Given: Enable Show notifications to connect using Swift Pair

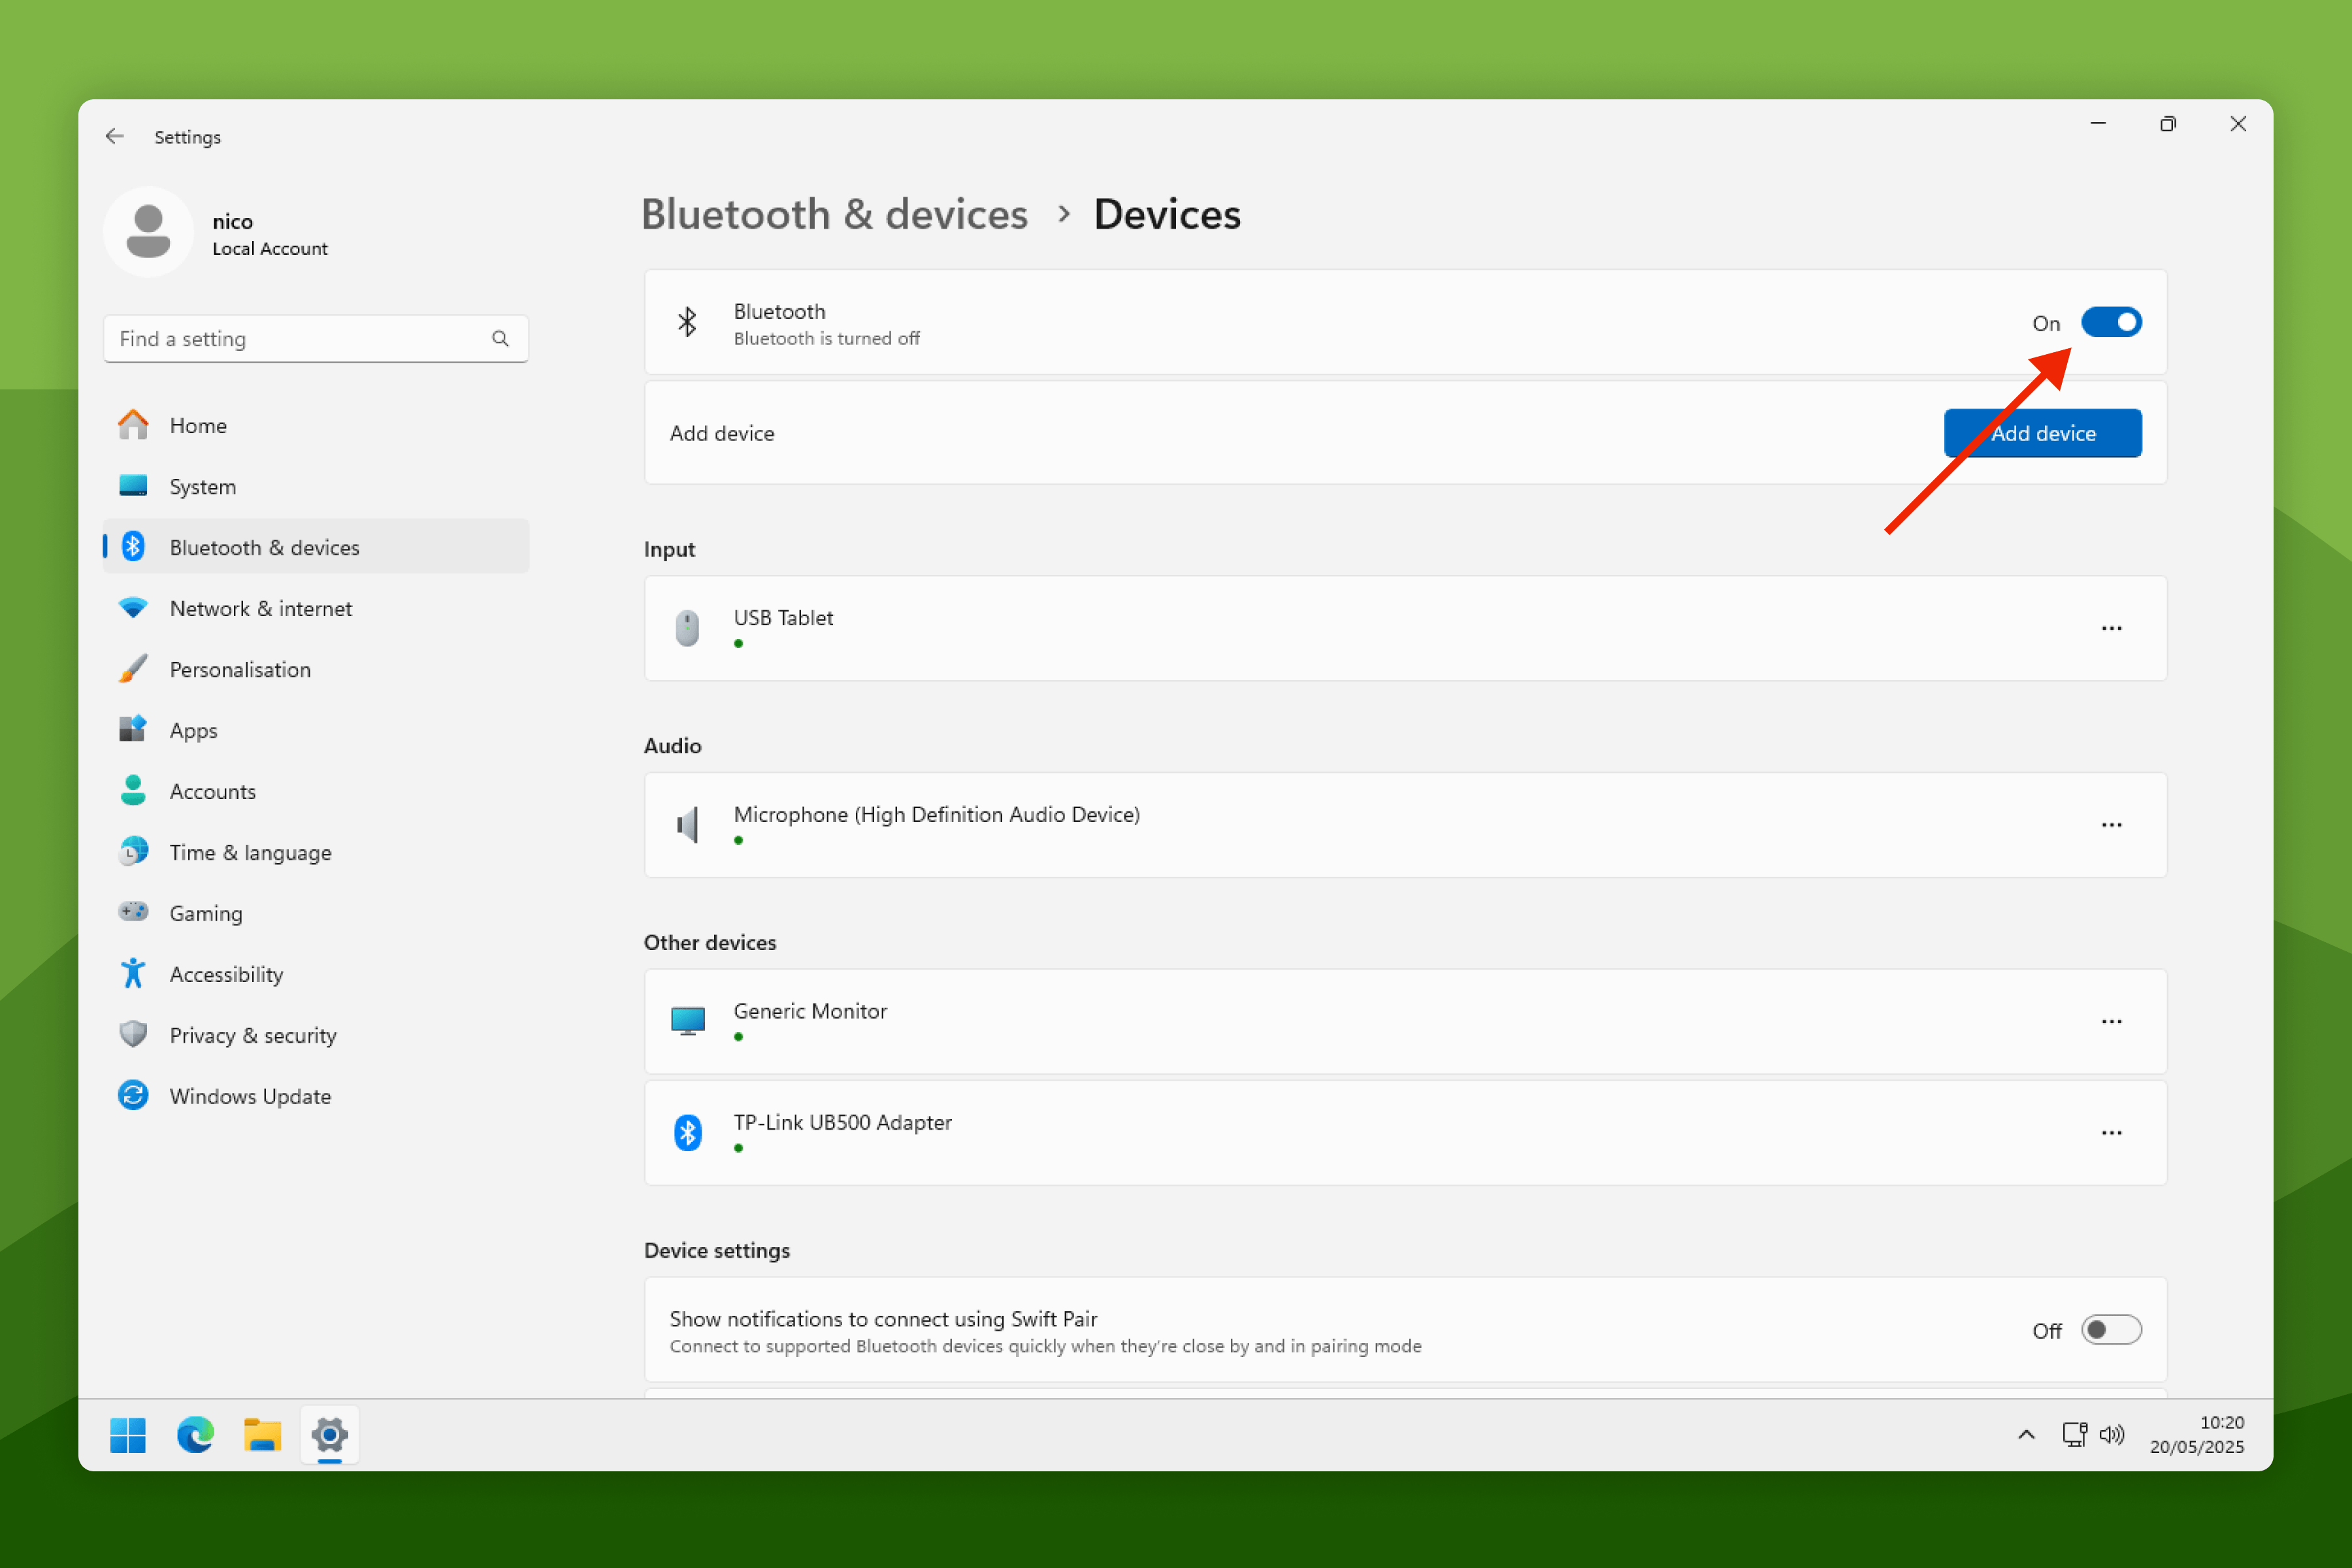Looking at the screenshot, I should [x=2111, y=1330].
